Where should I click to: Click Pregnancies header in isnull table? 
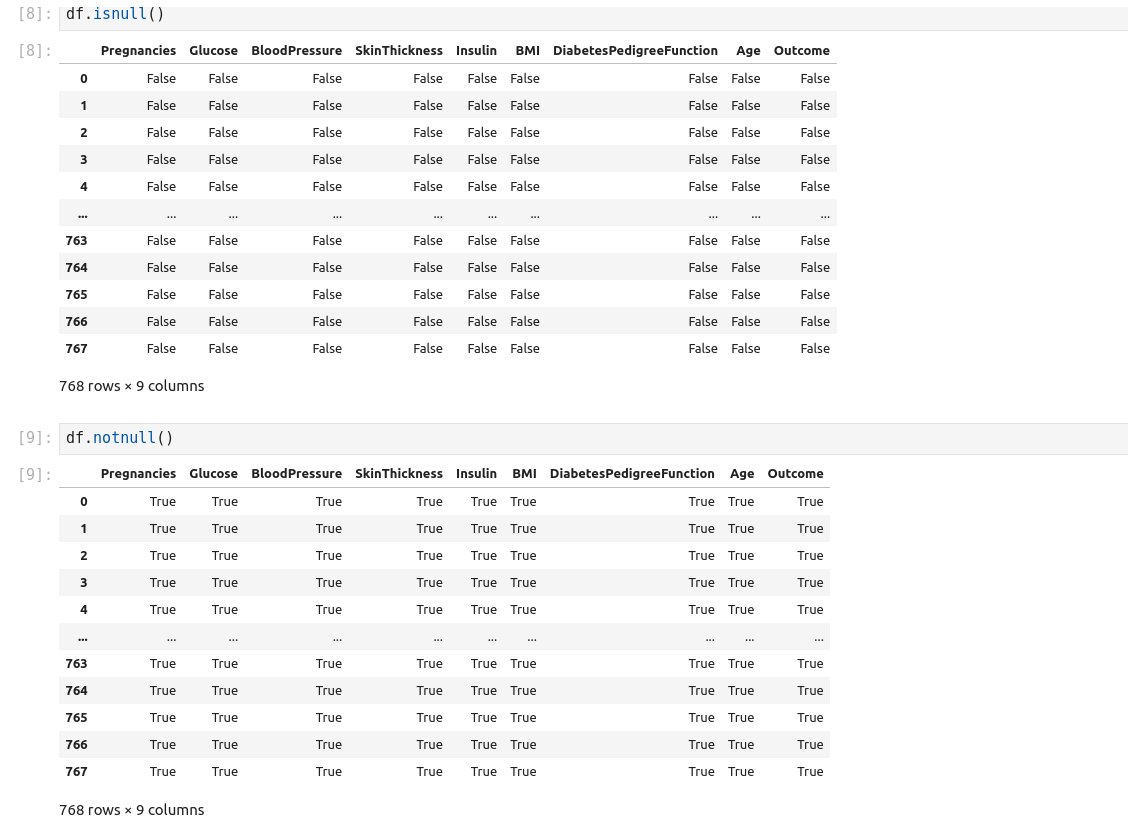point(138,51)
